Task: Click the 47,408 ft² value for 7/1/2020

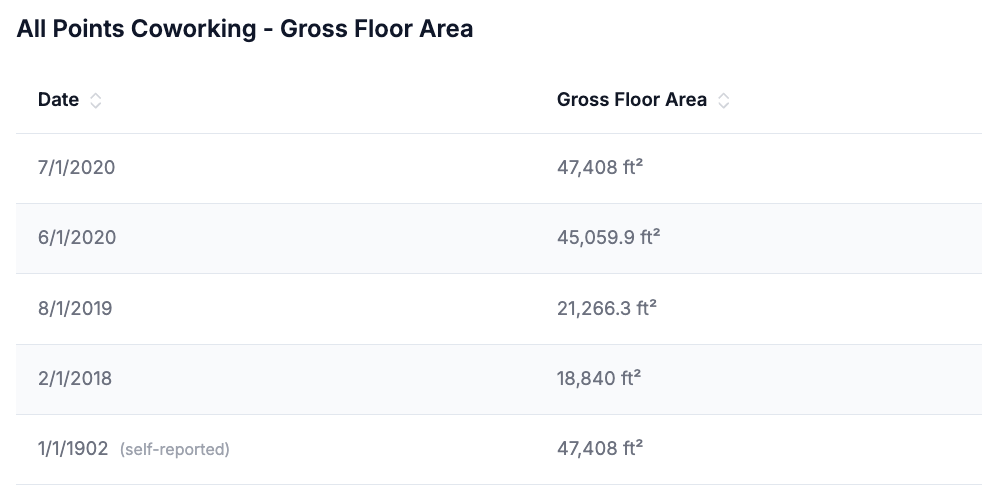Action: coord(600,167)
